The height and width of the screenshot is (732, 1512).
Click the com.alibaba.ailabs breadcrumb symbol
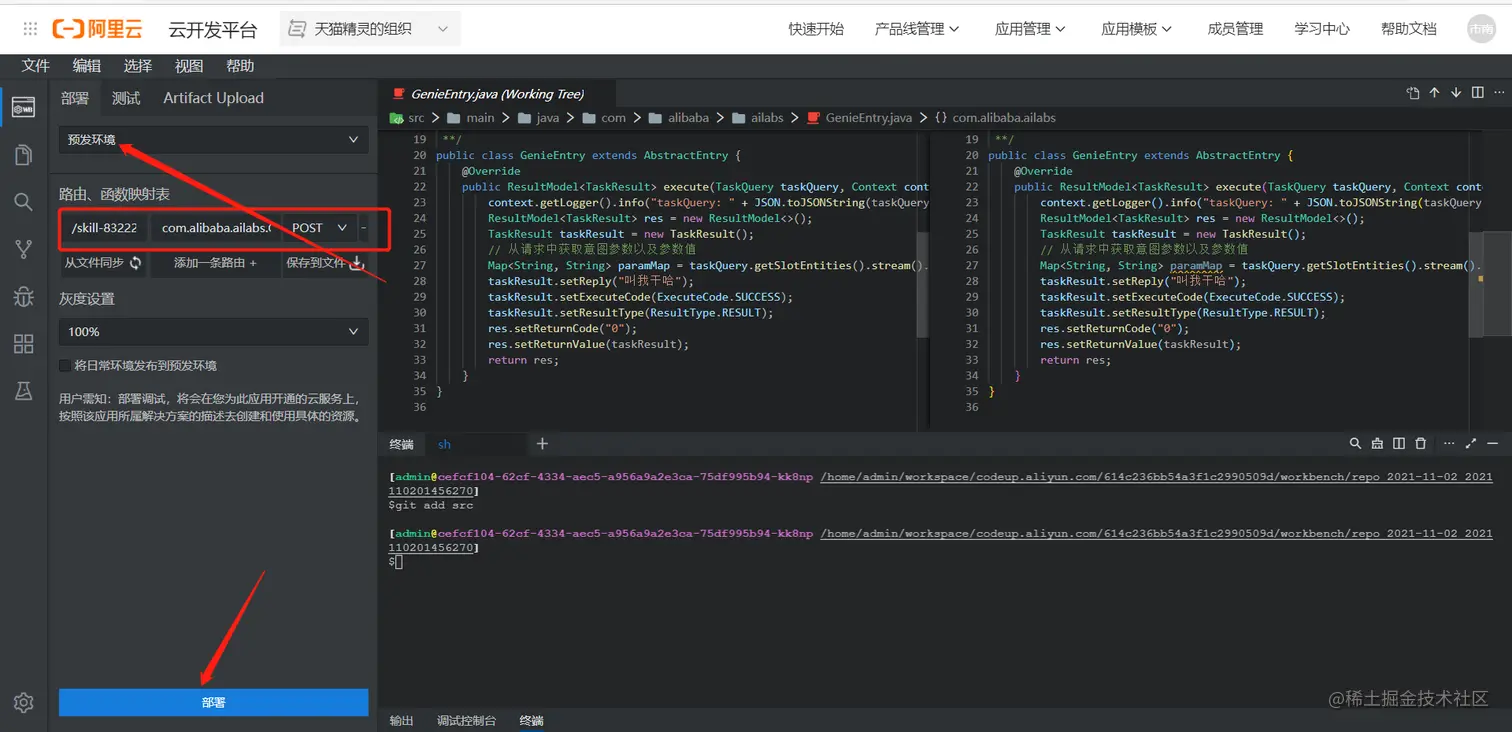click(x=995, y=118)
